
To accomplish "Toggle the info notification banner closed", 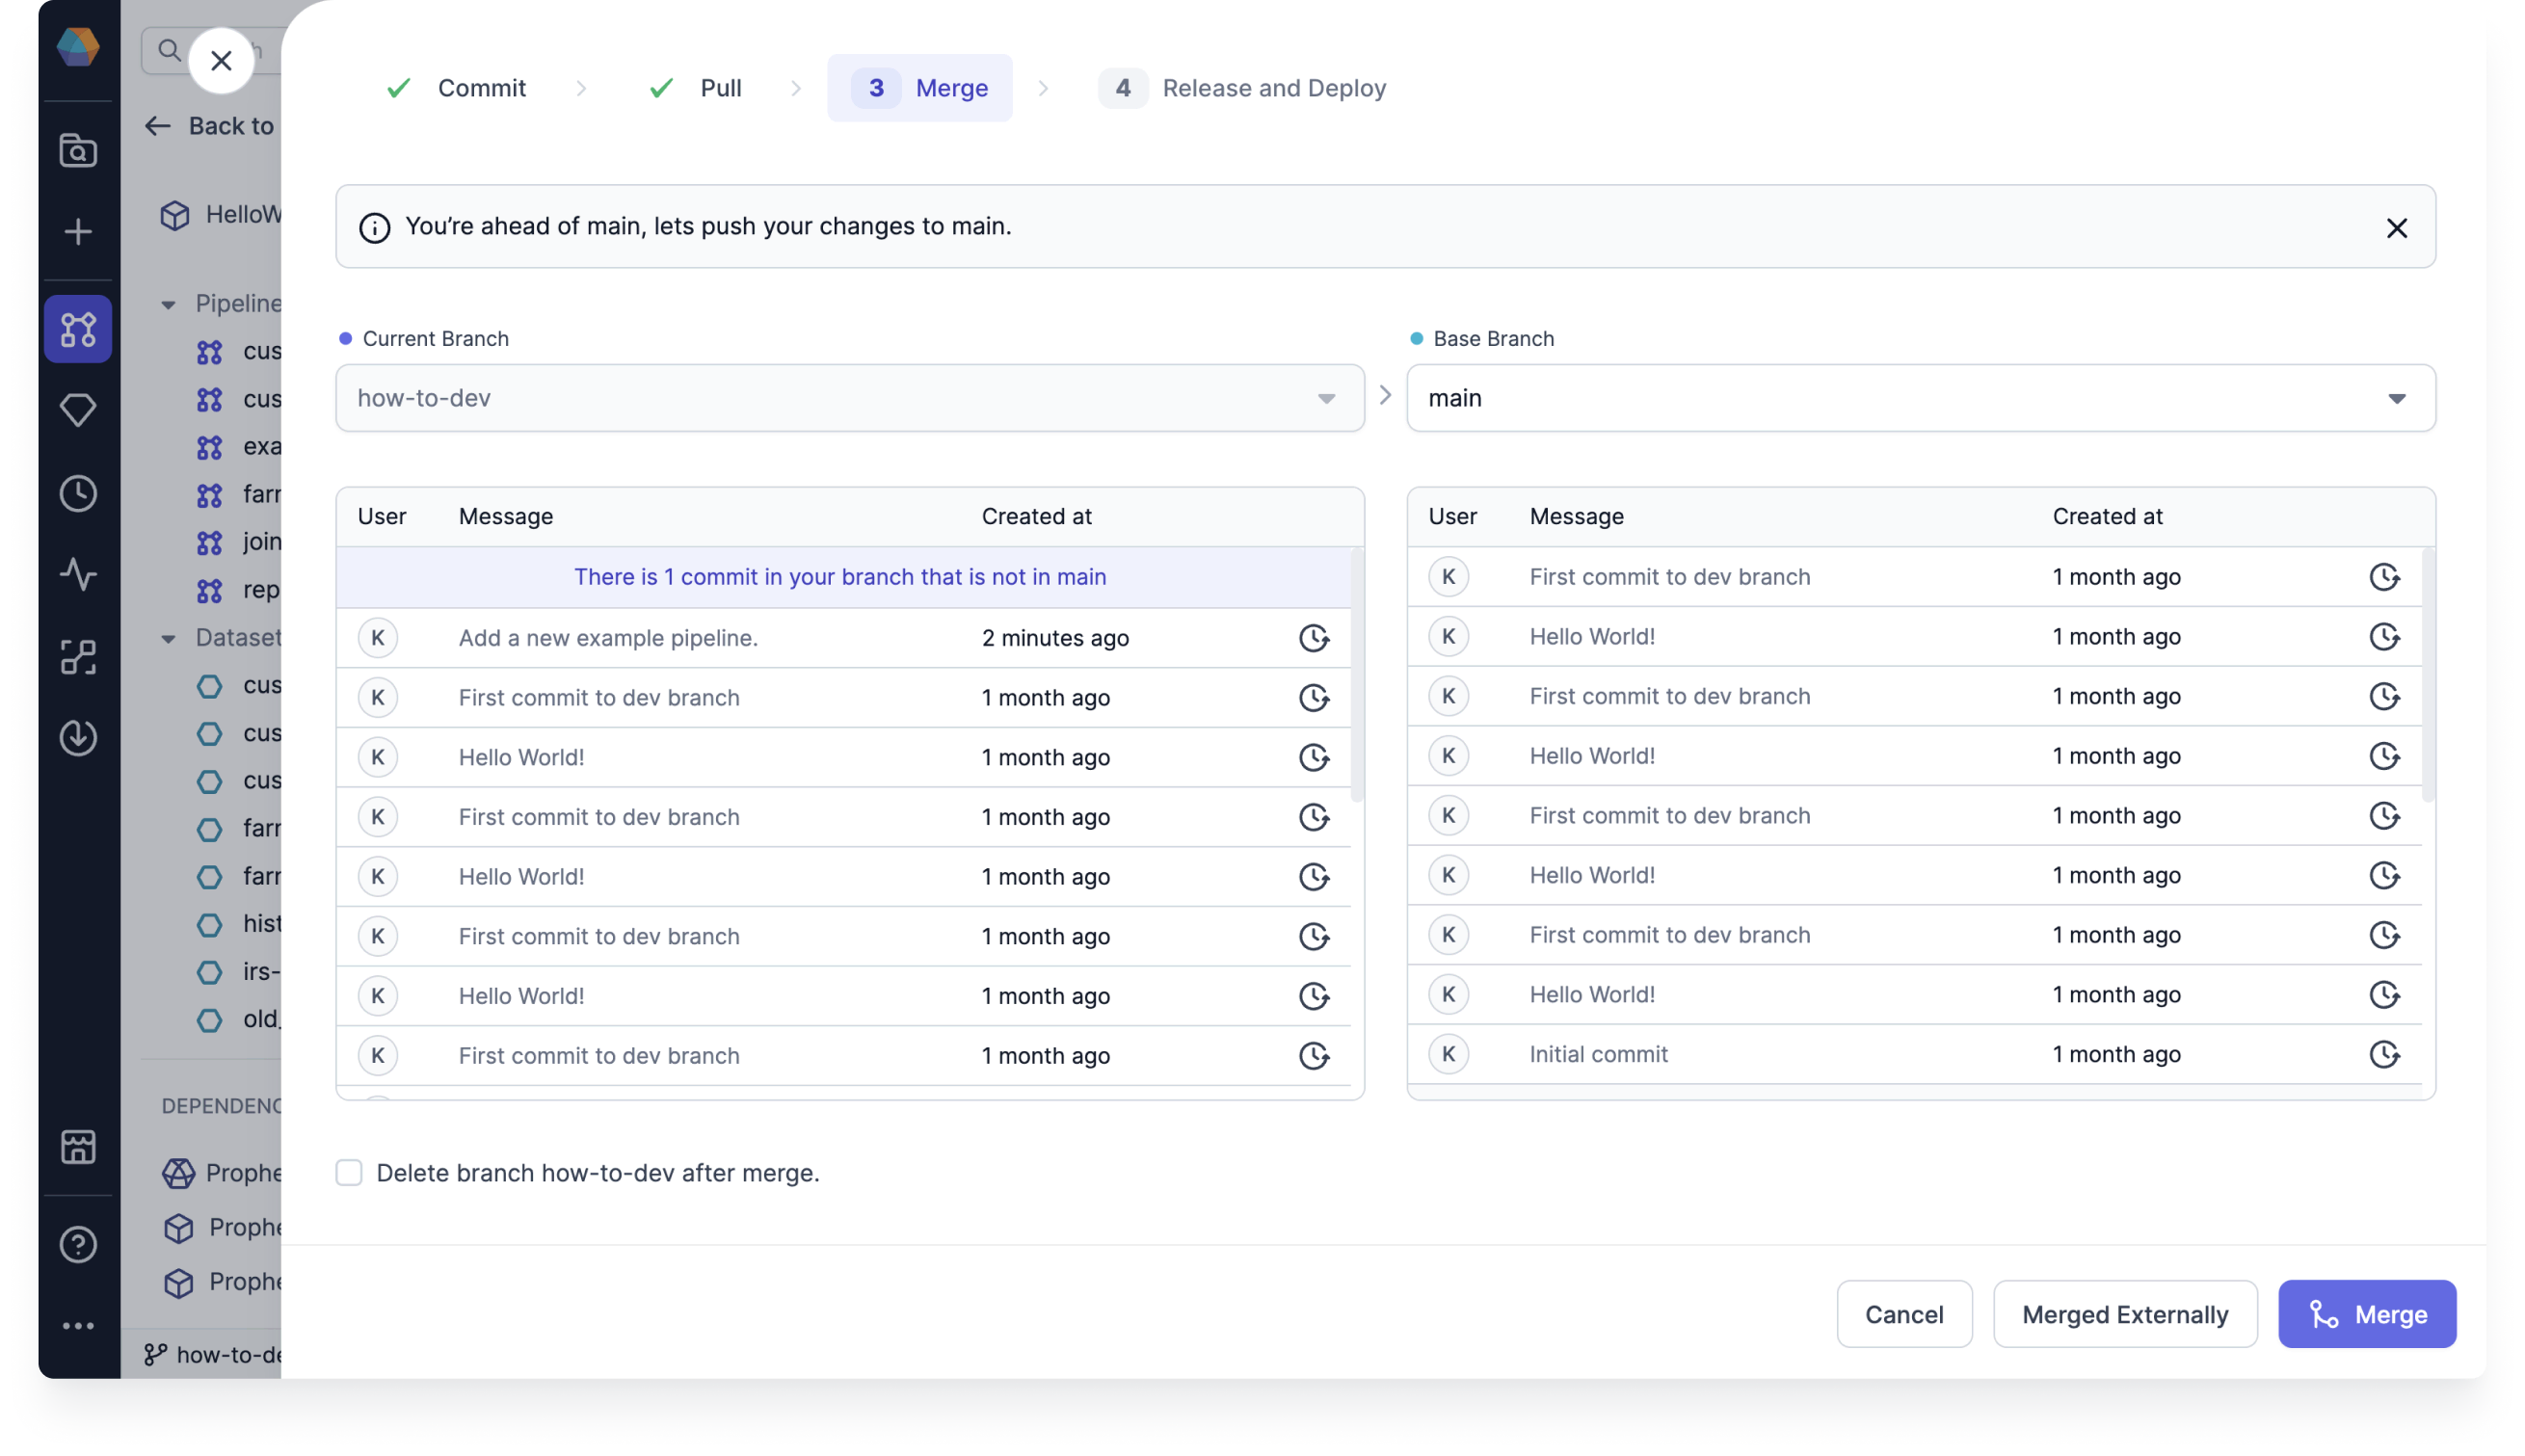I will point(2395,225).
